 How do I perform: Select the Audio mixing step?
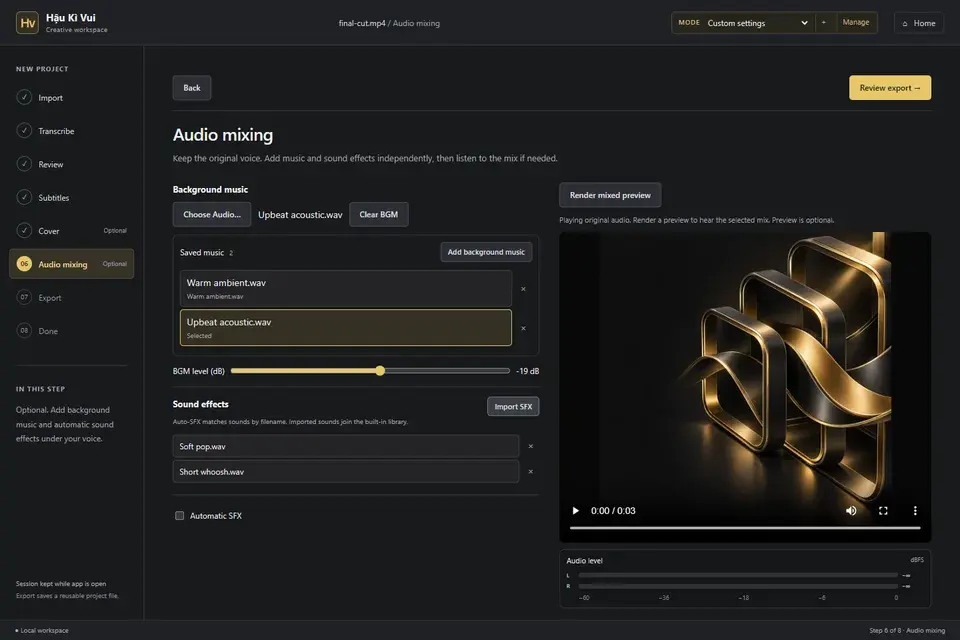coord(72,264)
